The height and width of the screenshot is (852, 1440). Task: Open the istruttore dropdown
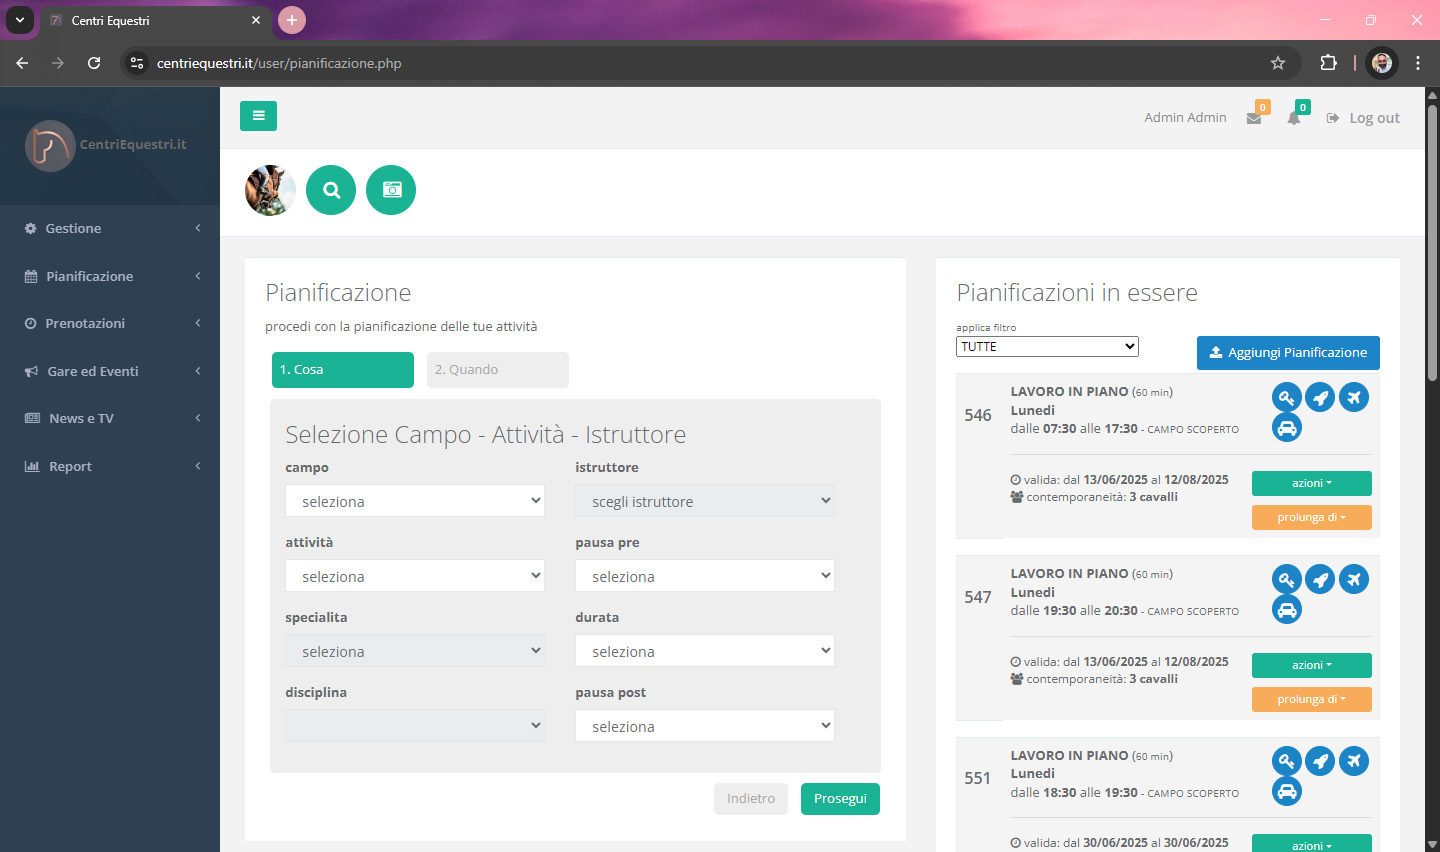(x=705, y=501)
